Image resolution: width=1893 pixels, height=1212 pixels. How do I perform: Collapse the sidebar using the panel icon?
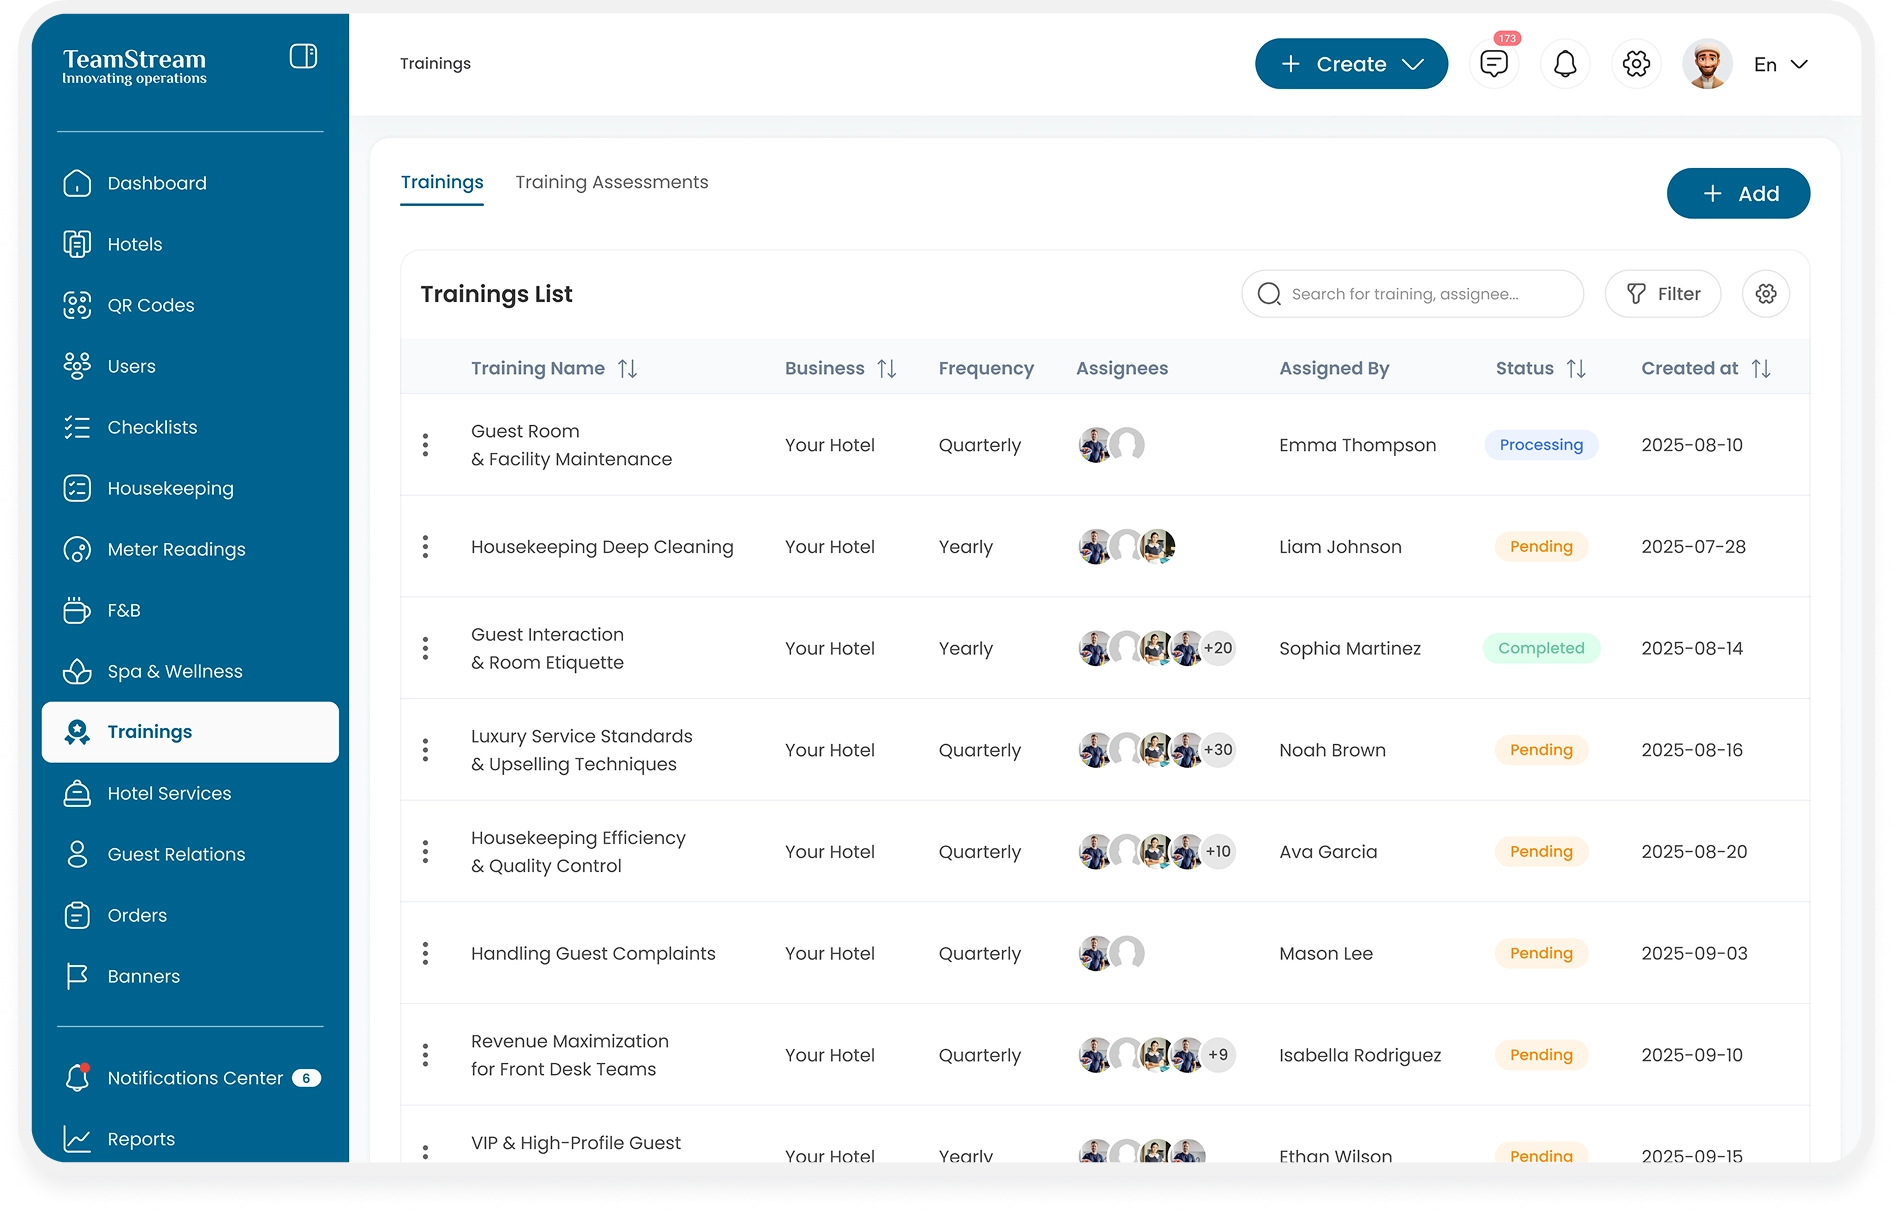pos(303,56)
